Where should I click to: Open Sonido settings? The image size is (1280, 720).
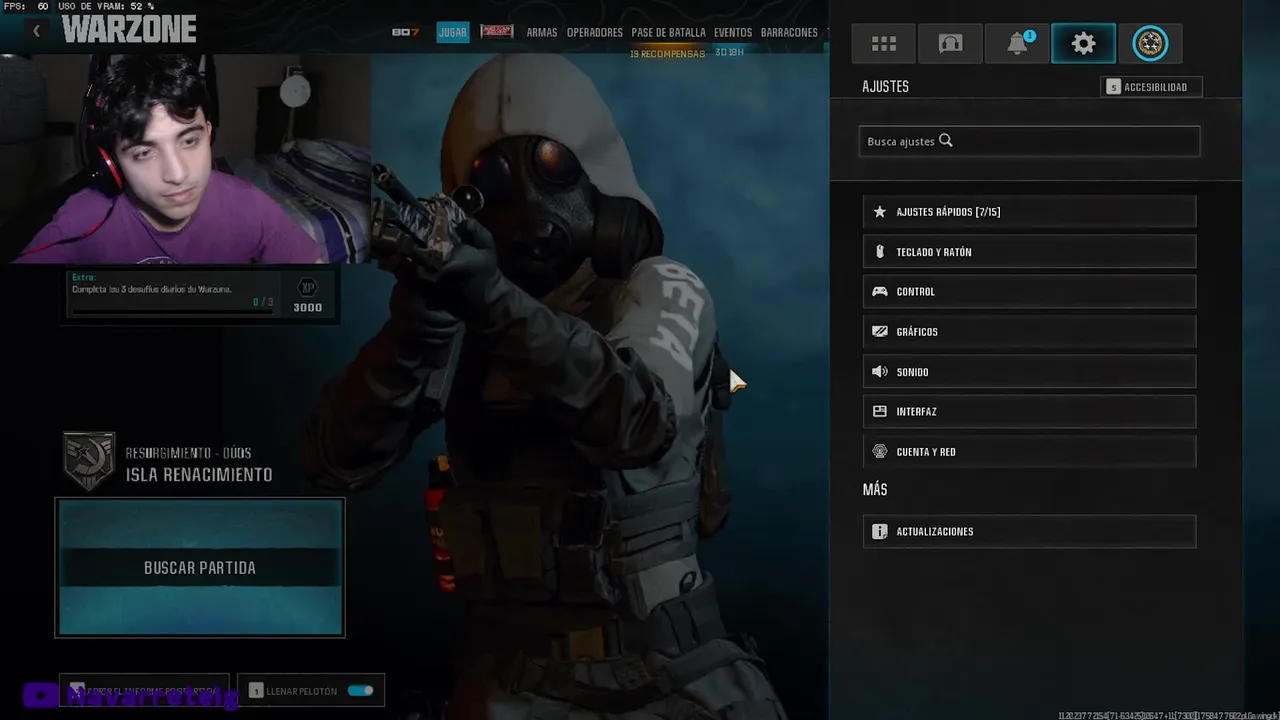1029,372
